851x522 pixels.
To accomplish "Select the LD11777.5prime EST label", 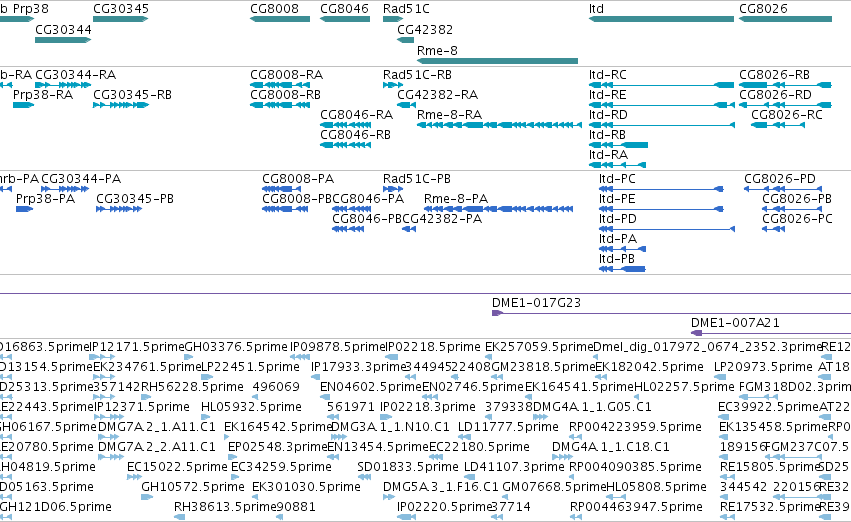I will pos(508,427).
